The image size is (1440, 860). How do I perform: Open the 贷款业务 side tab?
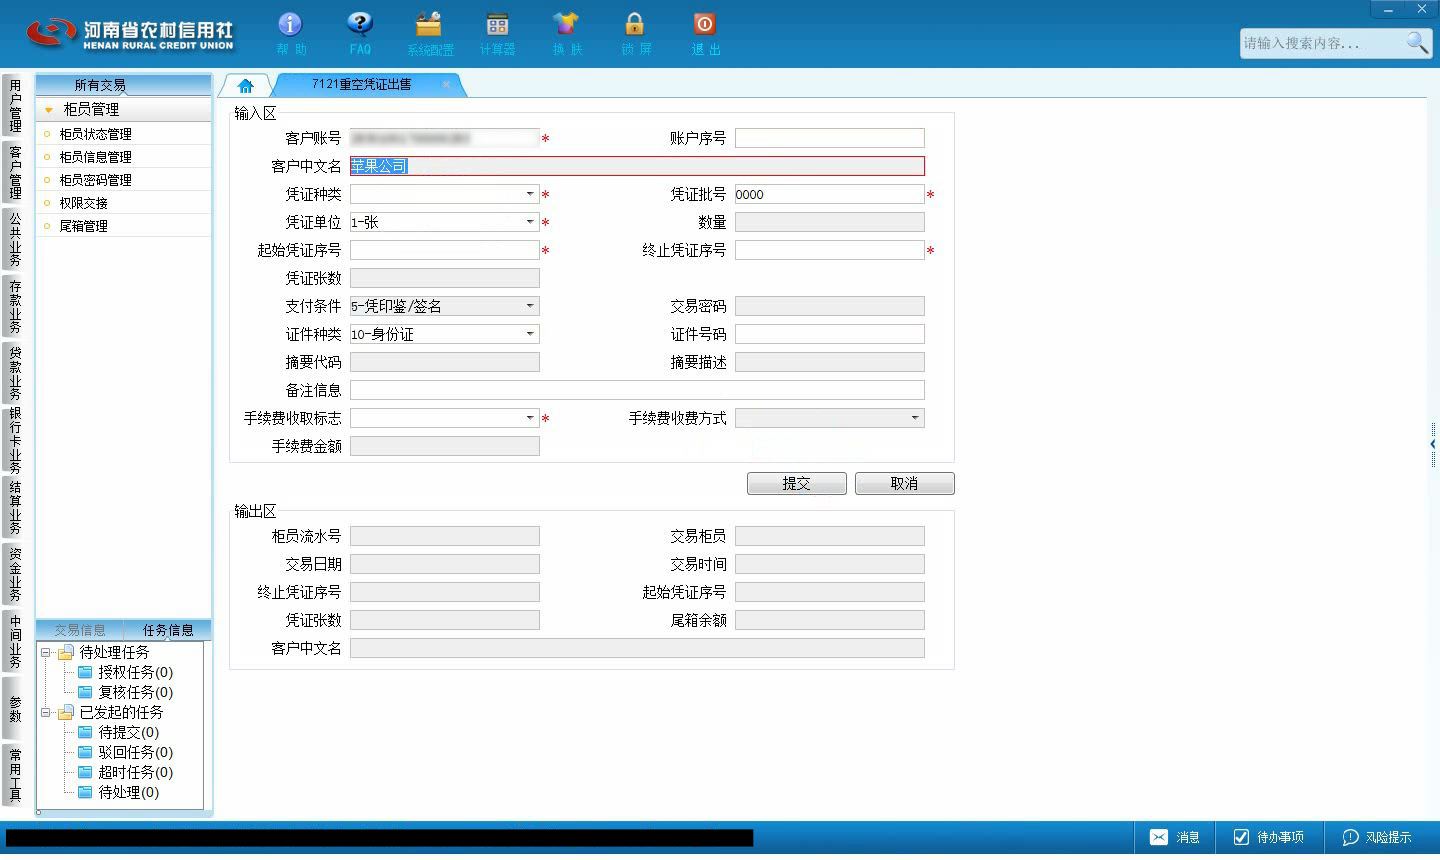[x=14, y=373]
